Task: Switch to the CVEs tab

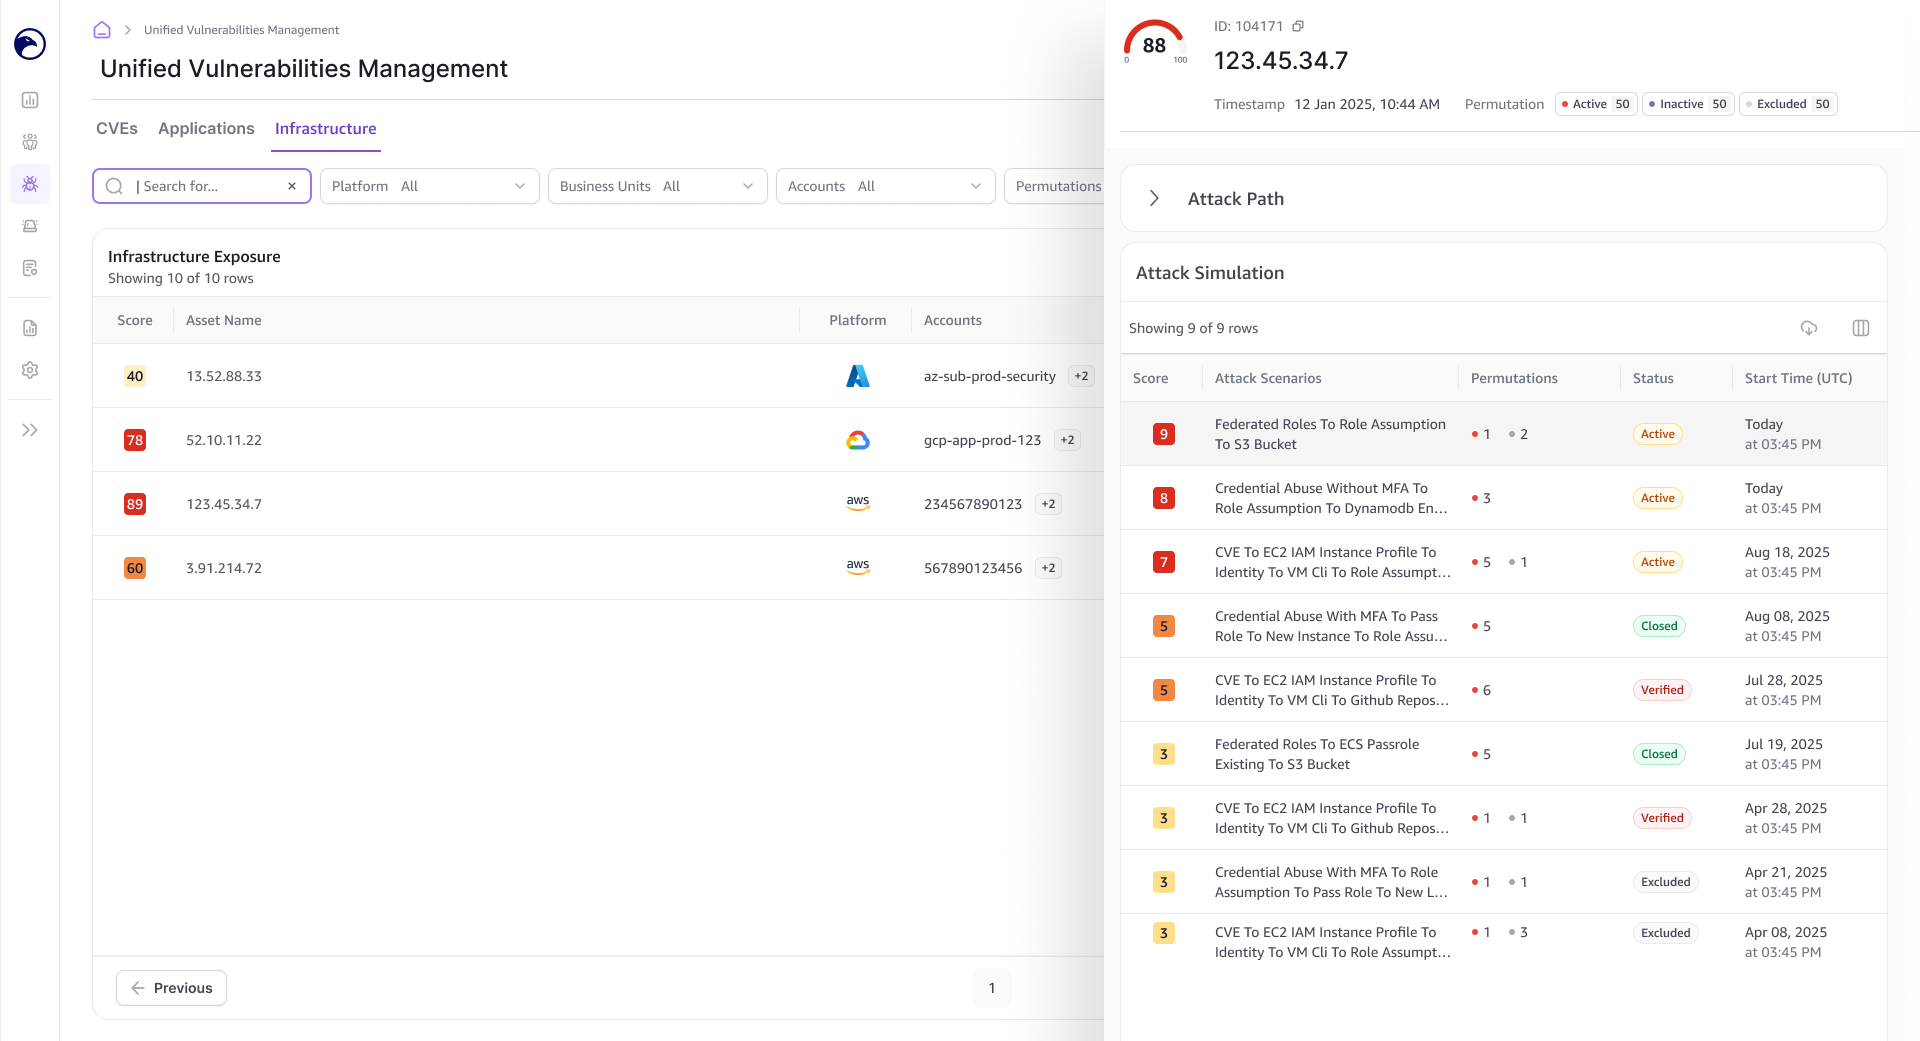Action: point(117,128)
